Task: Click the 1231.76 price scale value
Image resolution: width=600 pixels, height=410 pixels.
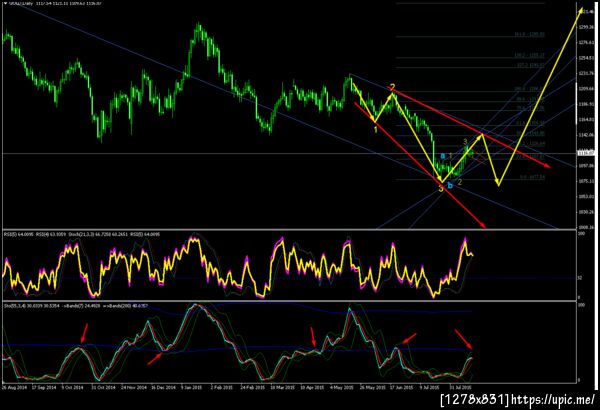Action: [586, 73]
